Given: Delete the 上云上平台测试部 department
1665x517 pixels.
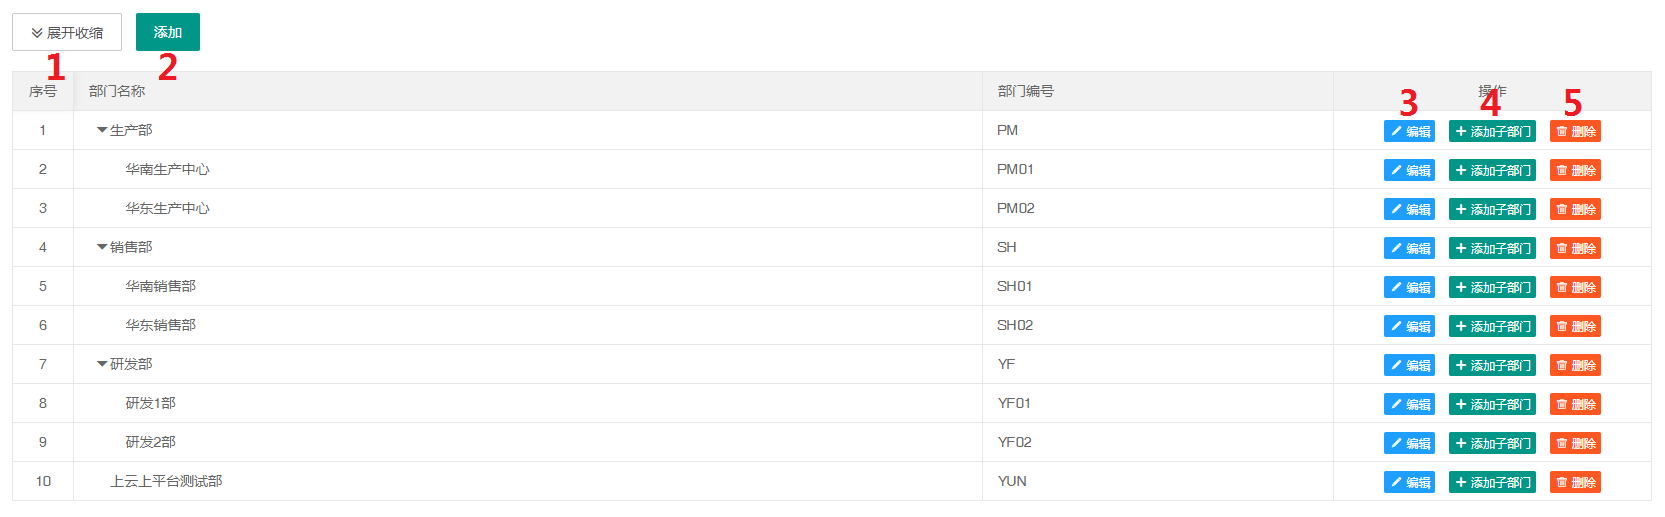Looking at the screenshot, I should coord(1575,482).
